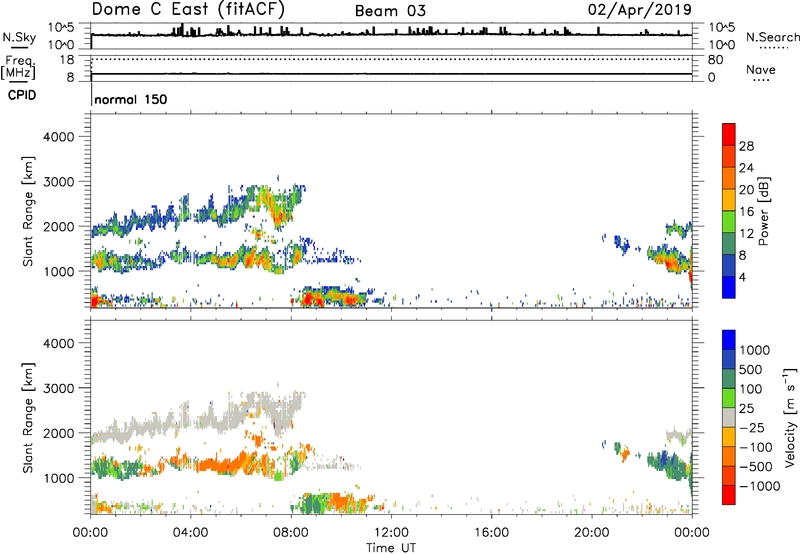Click the "3000" tick on power panel
This screenshot has height=554, width=800.
59,182
